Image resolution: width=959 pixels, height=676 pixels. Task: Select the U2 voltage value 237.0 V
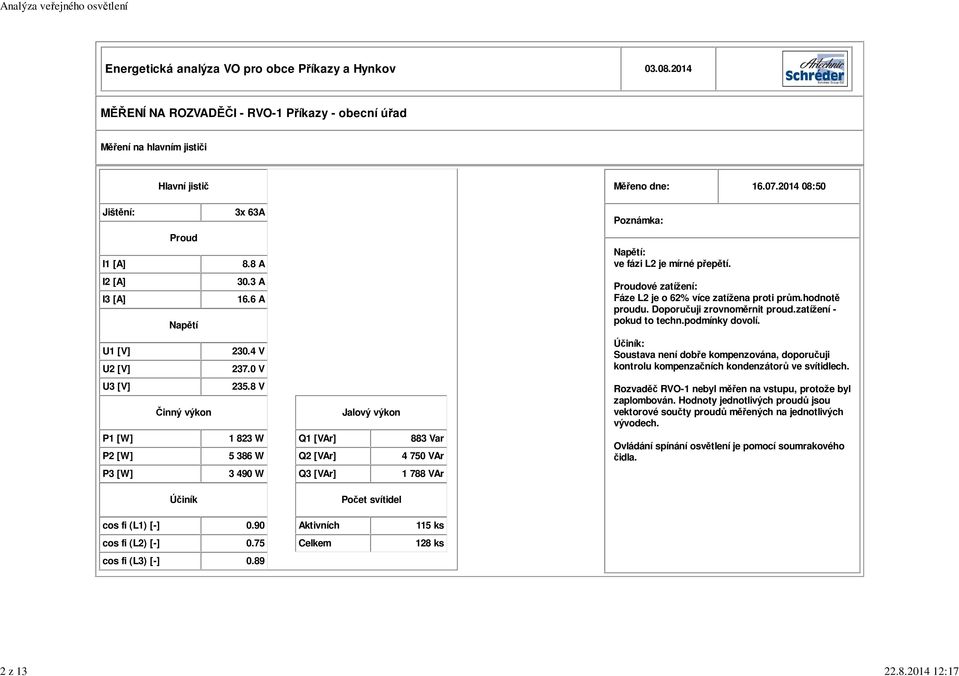pos(248,370)
